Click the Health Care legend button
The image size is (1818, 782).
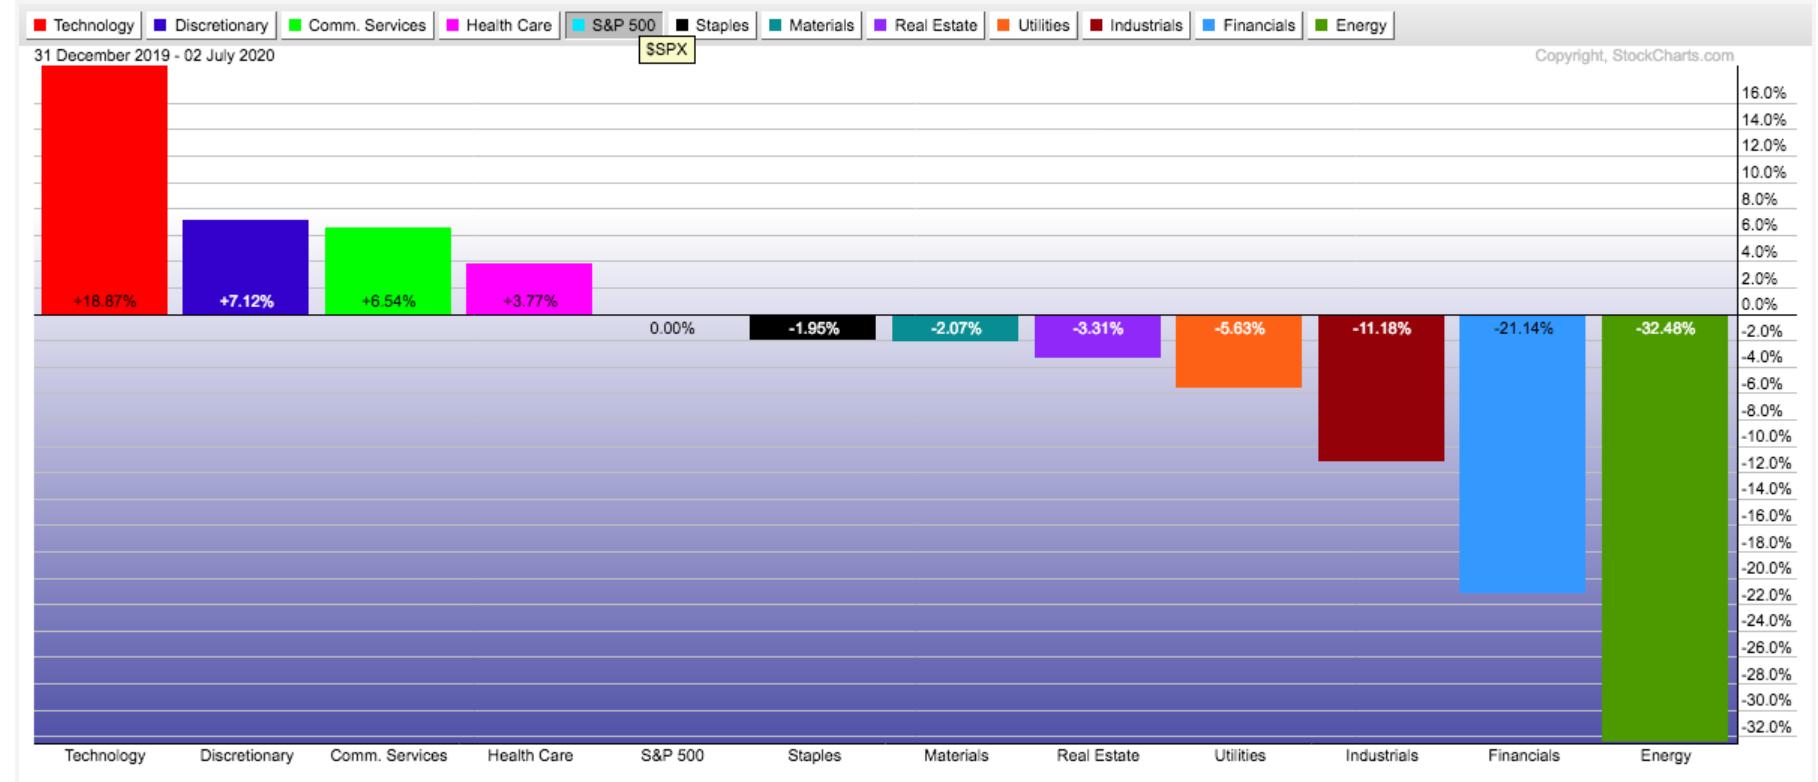pyautogui.click(x=498, y=25)
